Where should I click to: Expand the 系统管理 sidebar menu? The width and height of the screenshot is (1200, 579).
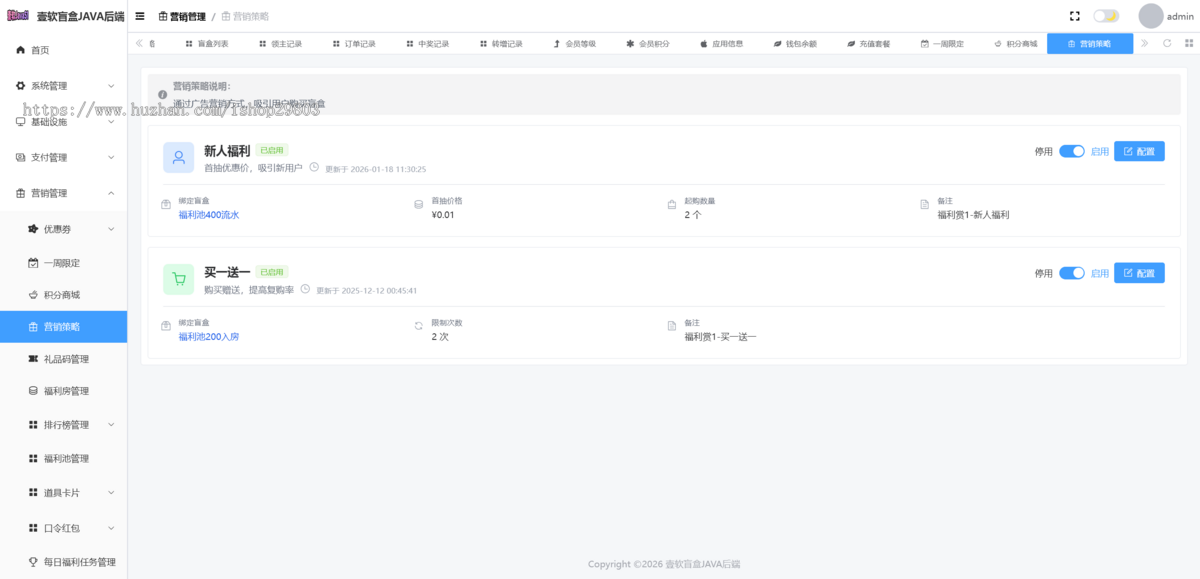point(64,86)
